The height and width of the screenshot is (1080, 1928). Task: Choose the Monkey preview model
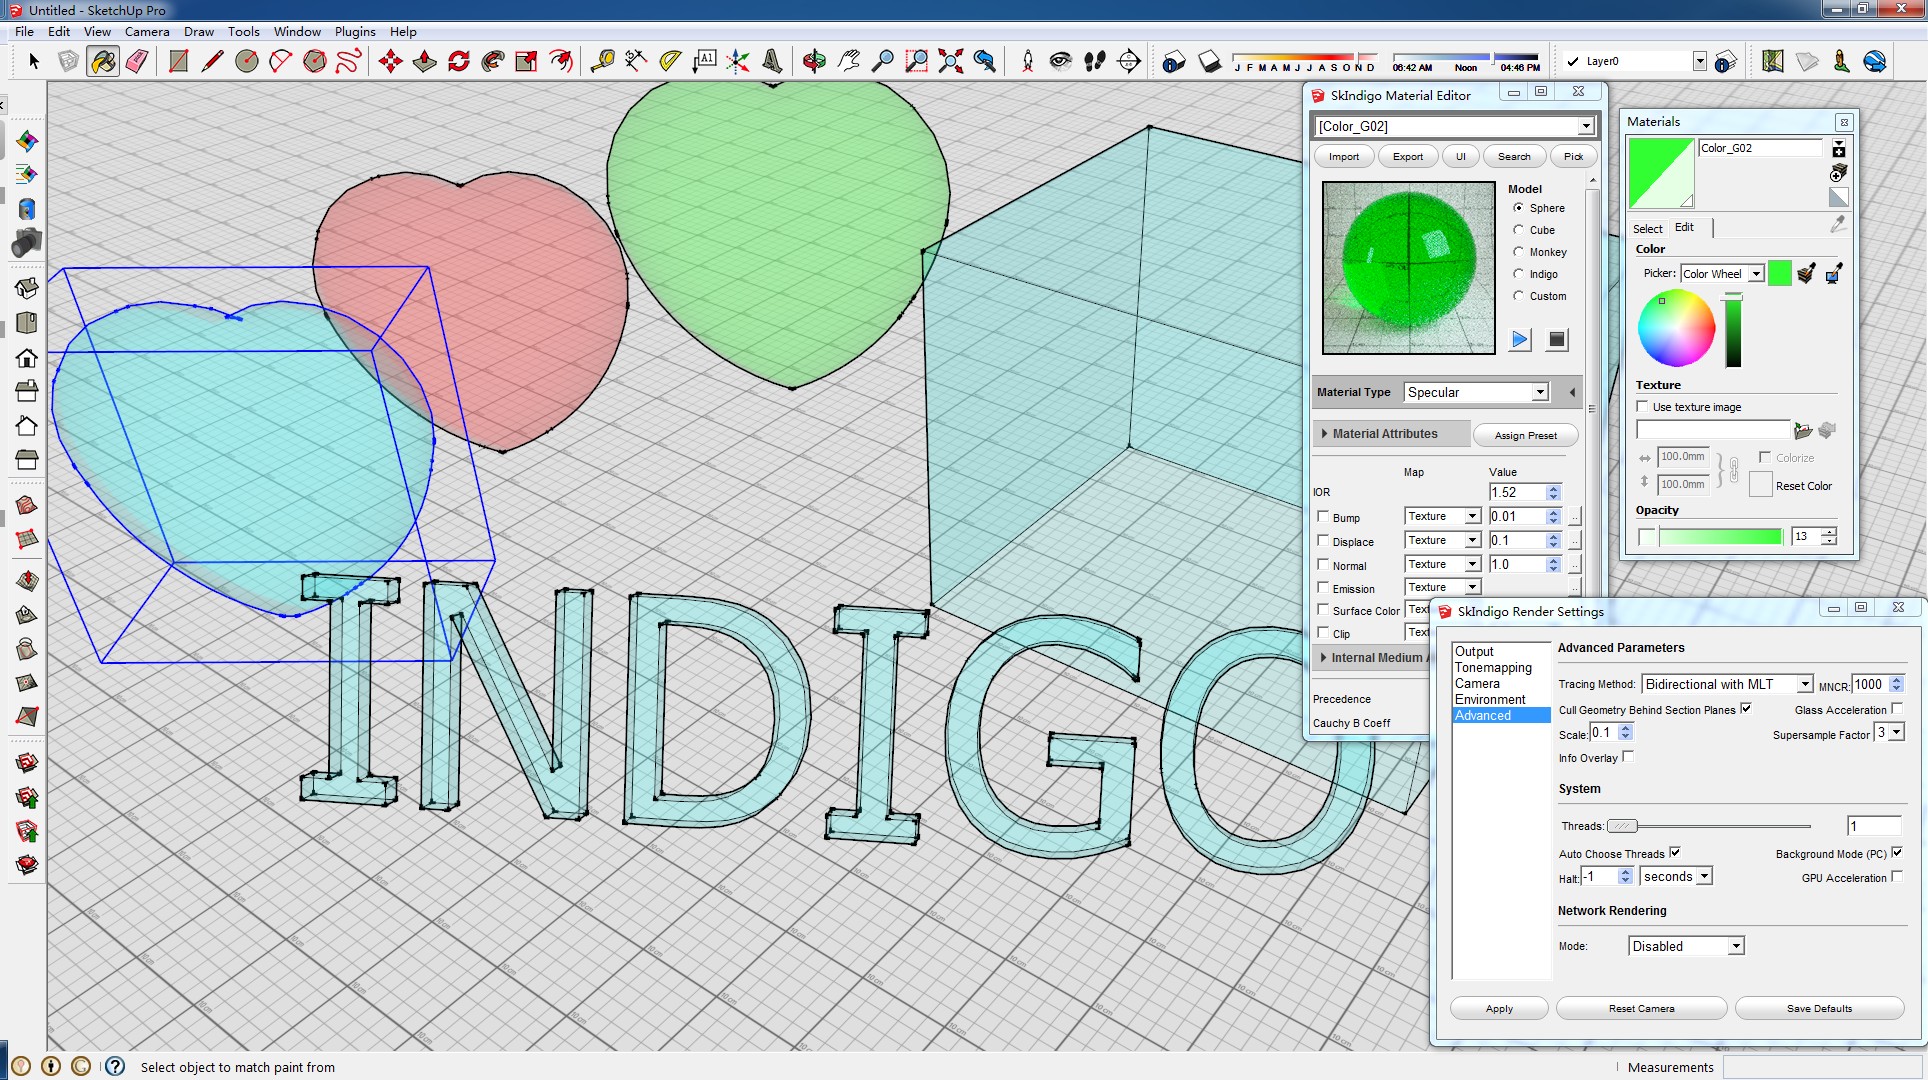pos(1518,252)
